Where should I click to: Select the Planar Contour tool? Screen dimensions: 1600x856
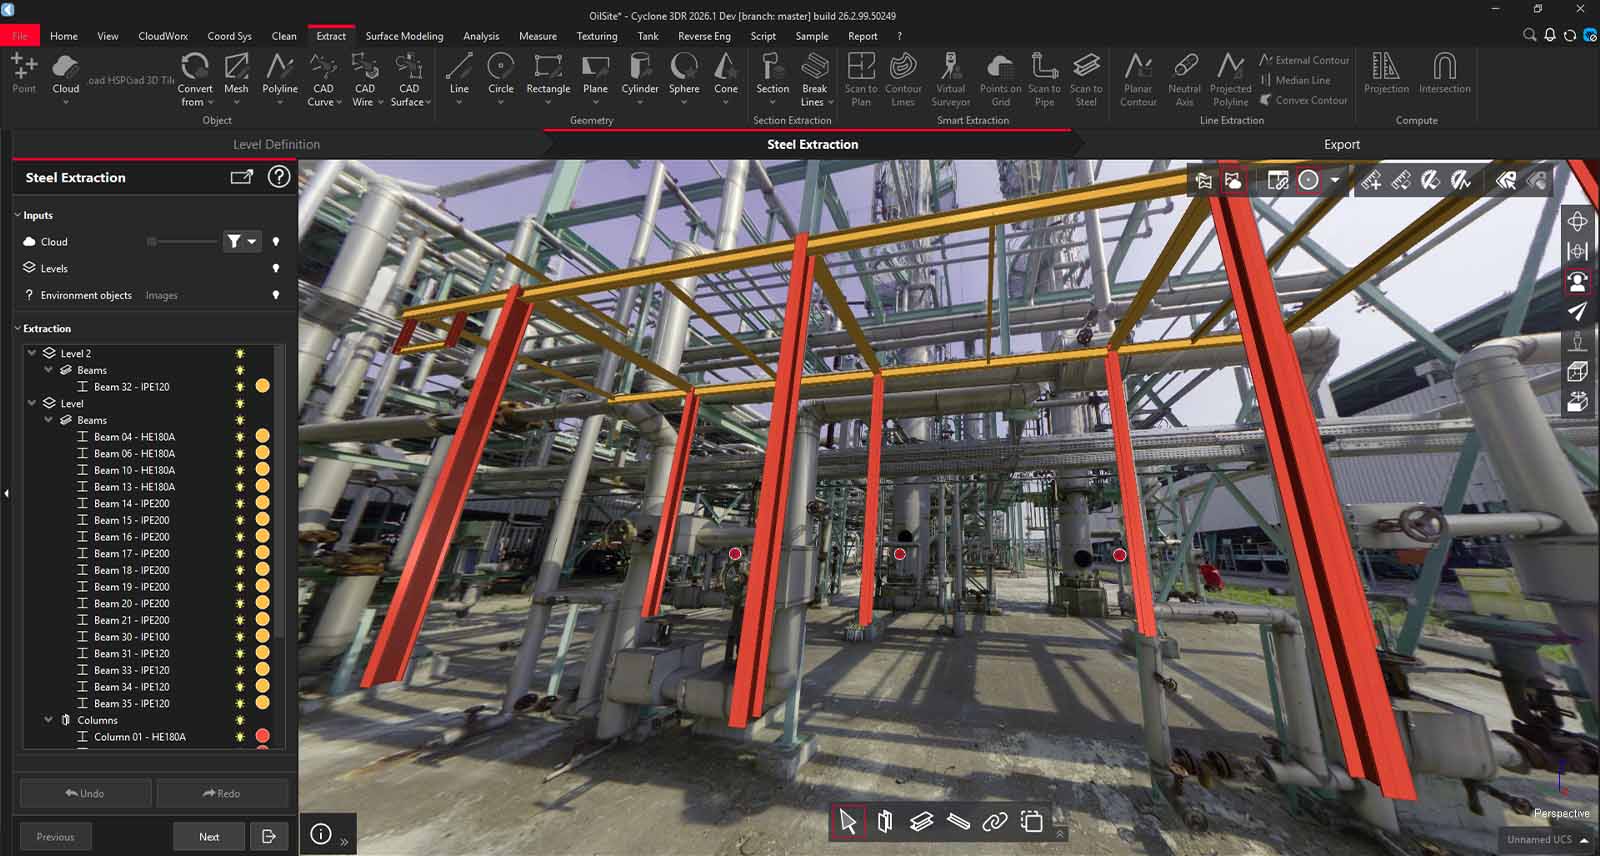pos(1138,80)
